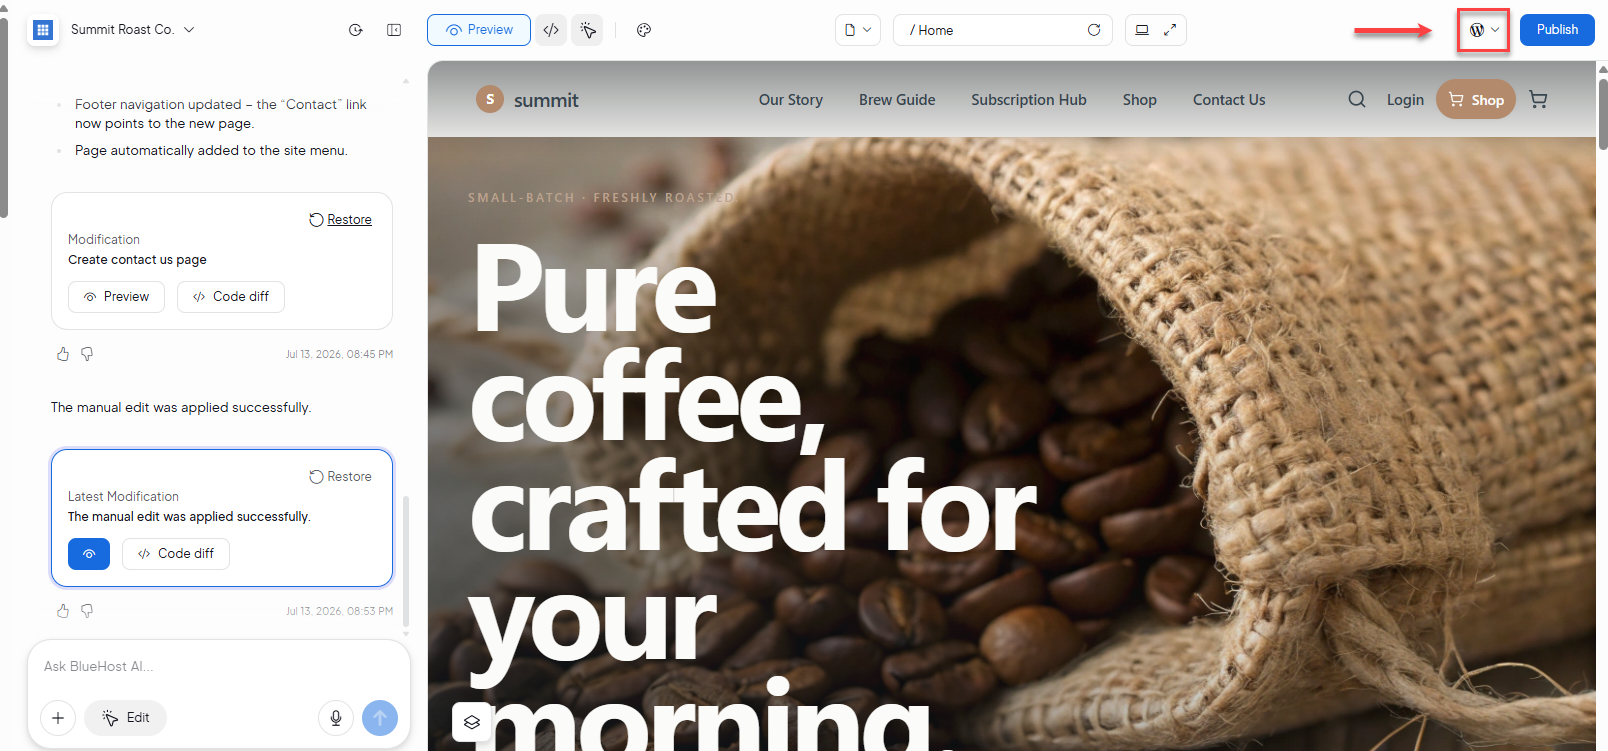Focus the Ask BlueHost AI input field

(x=219, y=667)
